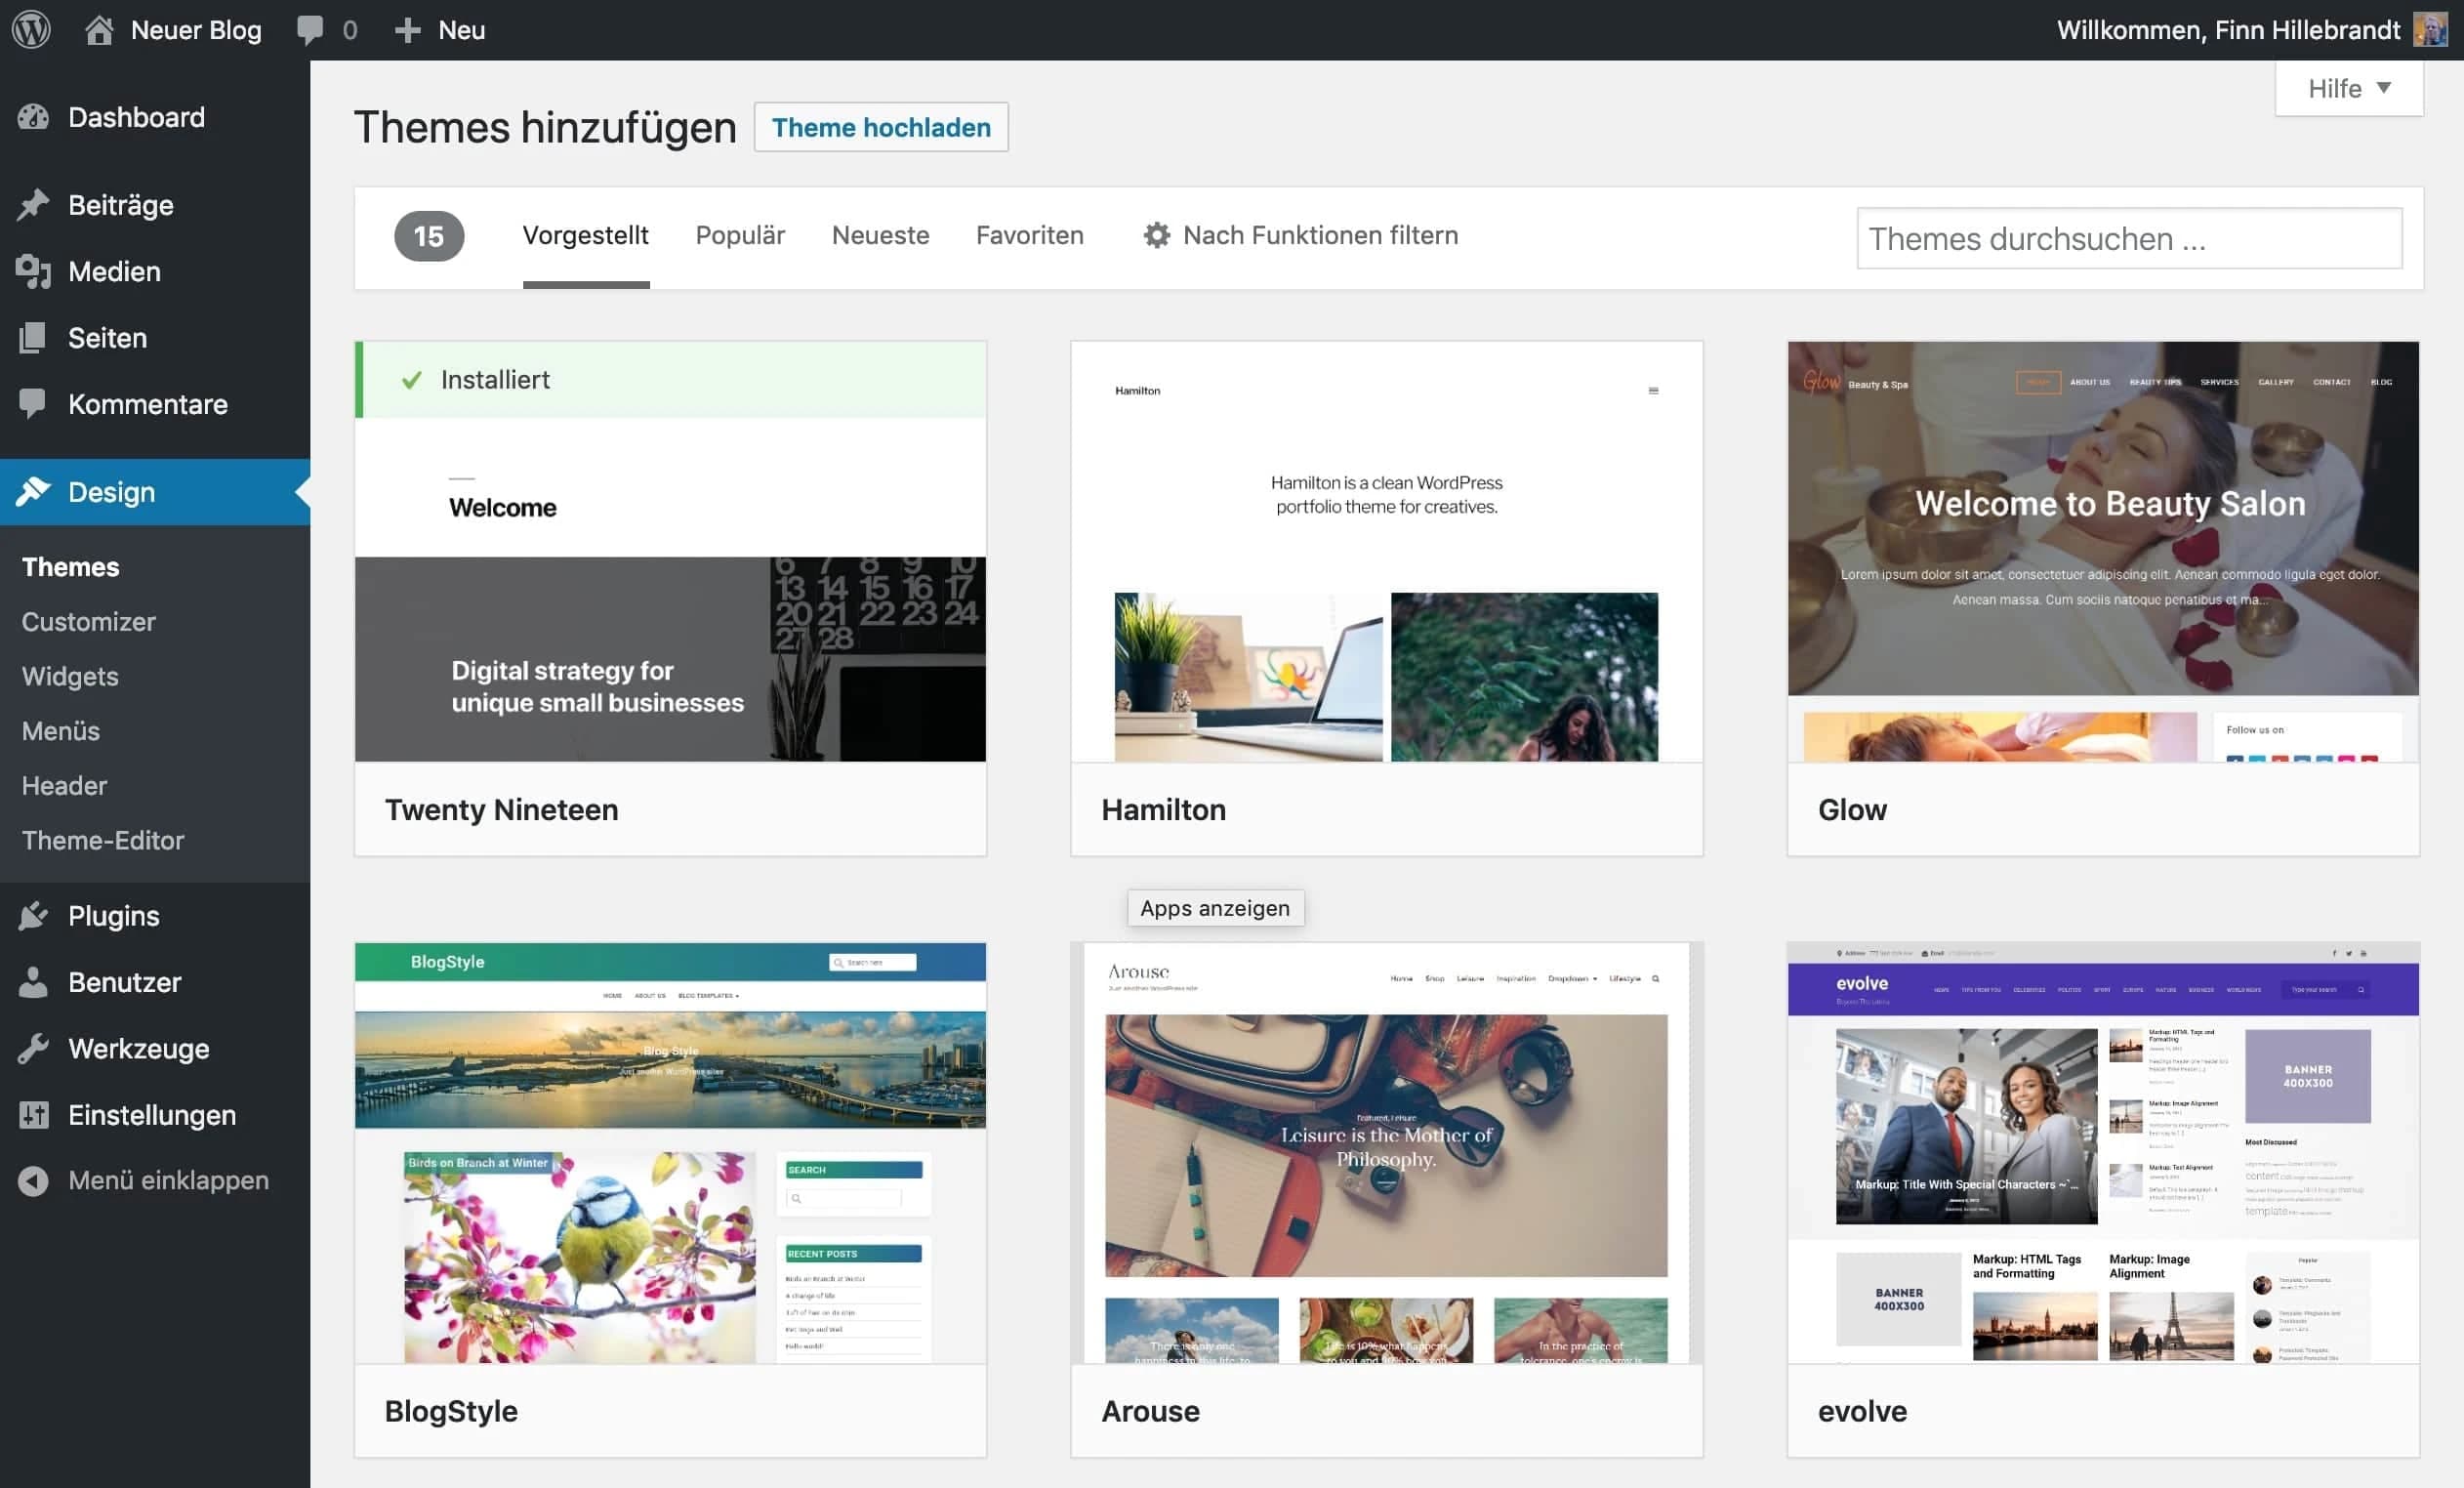Click the WordPress logo in the admin bar

[x=31, y=29]
